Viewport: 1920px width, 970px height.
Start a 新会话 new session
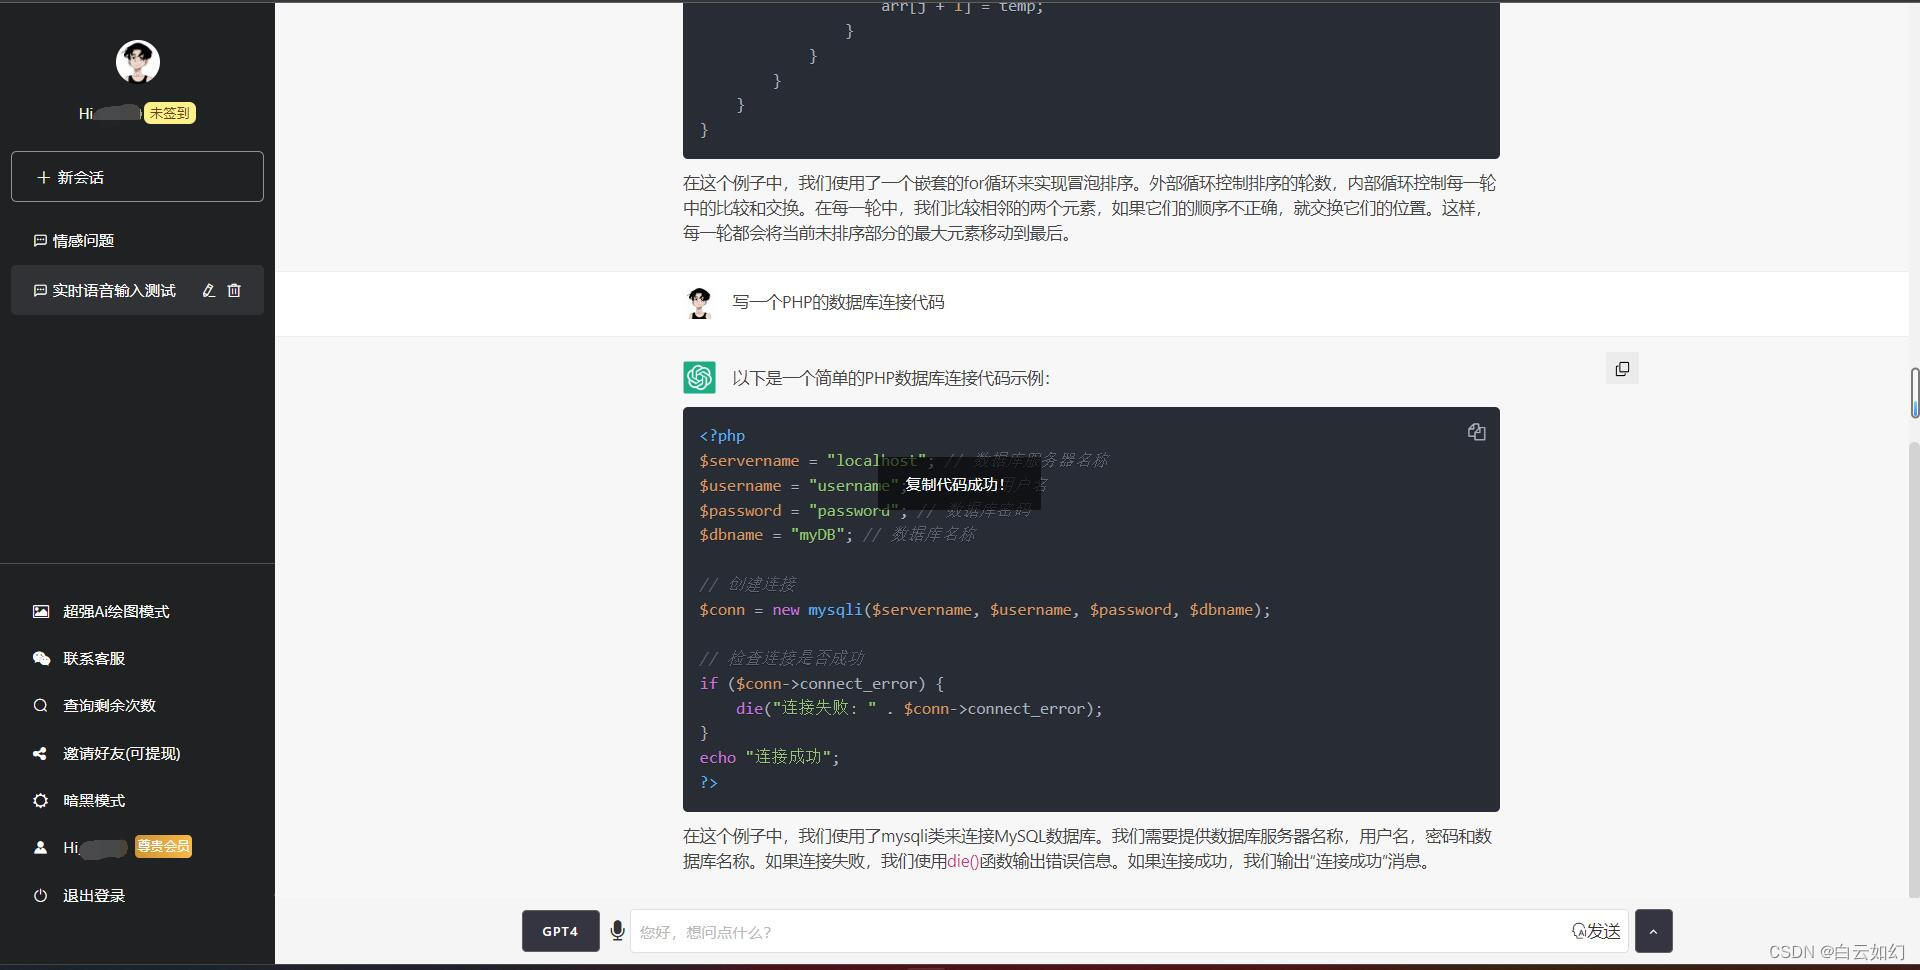click(x=137, y=177)
